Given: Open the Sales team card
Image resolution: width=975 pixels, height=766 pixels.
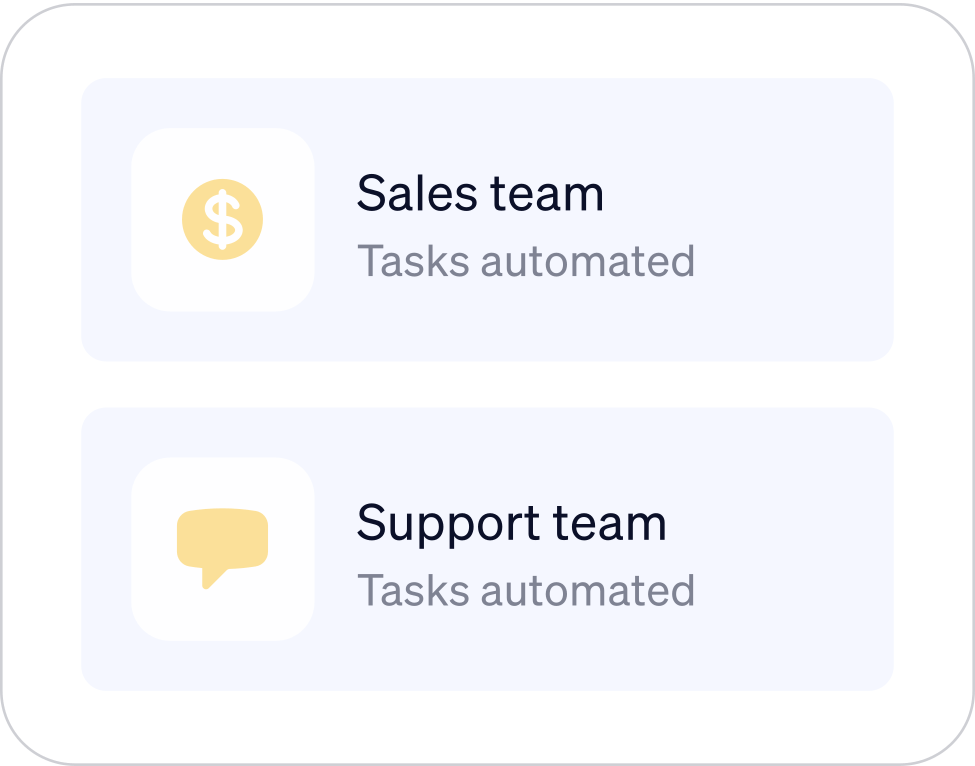Looking at the screenshot, I should [x=488, y=218].
